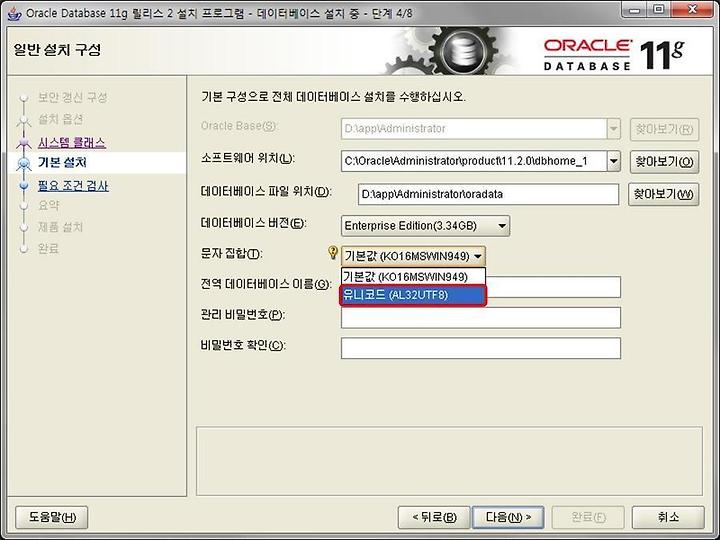Open the 데이터베이스 버전 Enterprise Edition dropdown
Viewport: 720px width, 540px height.
425,226
